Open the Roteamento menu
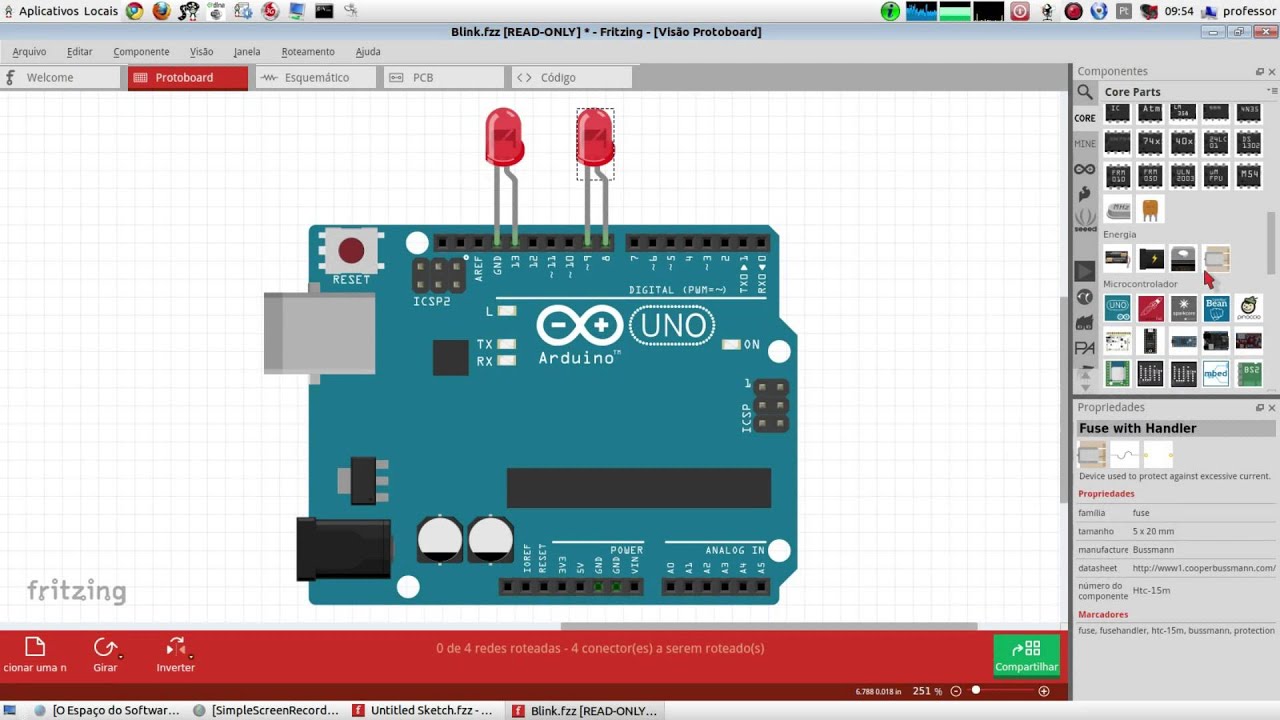Image resolution: width=1280 pixels, height=720 pixels. pyautogui.click(x=308, y=52)
